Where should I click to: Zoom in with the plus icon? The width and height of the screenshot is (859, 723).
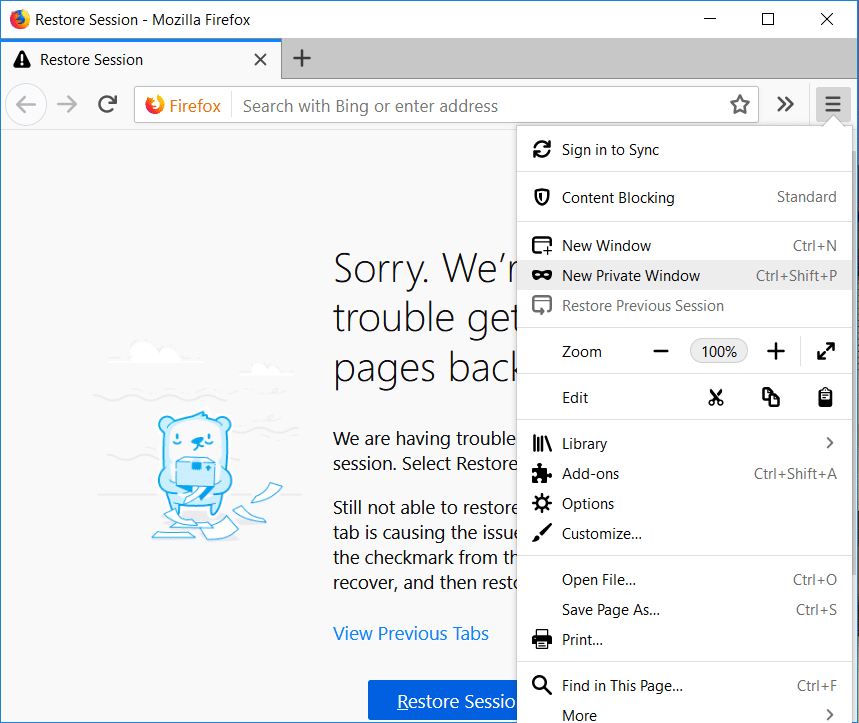pos(776,351)
